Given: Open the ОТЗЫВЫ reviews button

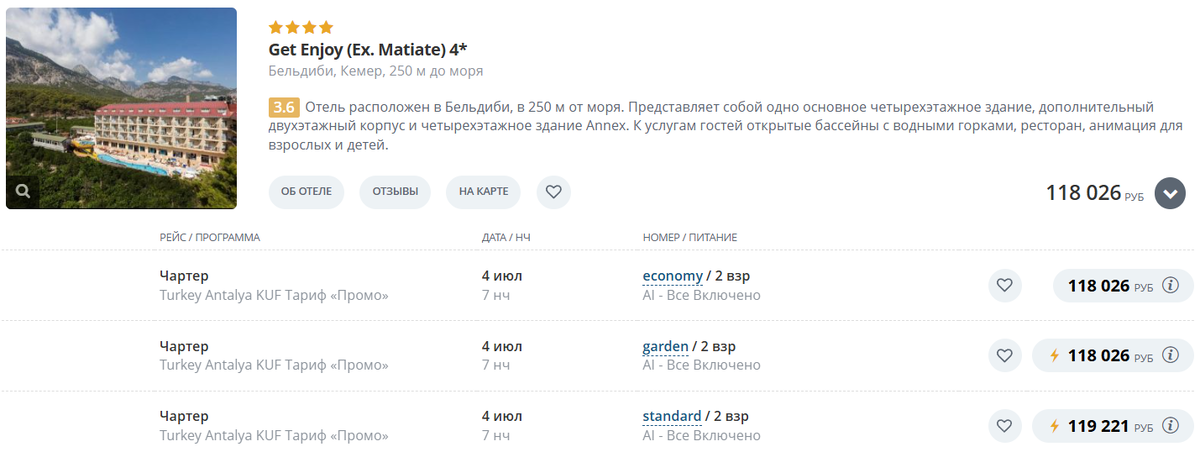Looking at the screenshot, I should (395, 192).
